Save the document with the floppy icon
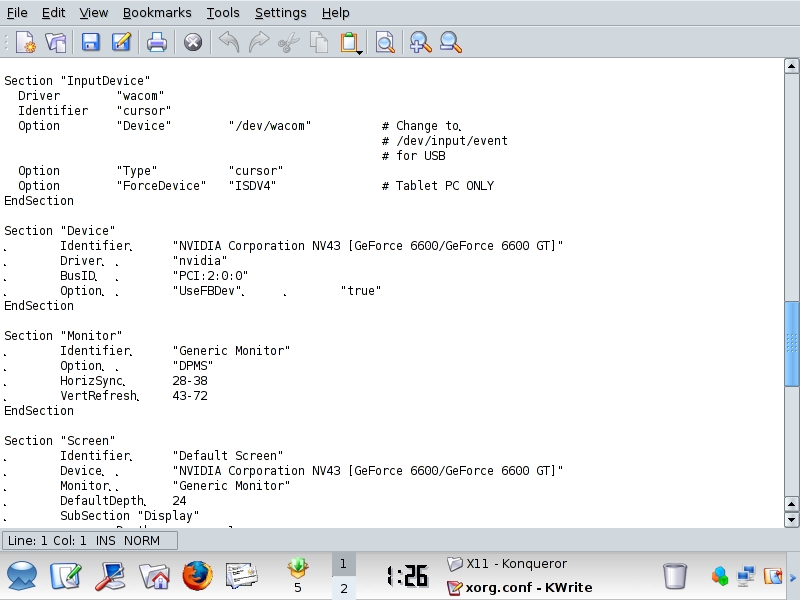This screenshot has width=800, height=600. point(90,42)
